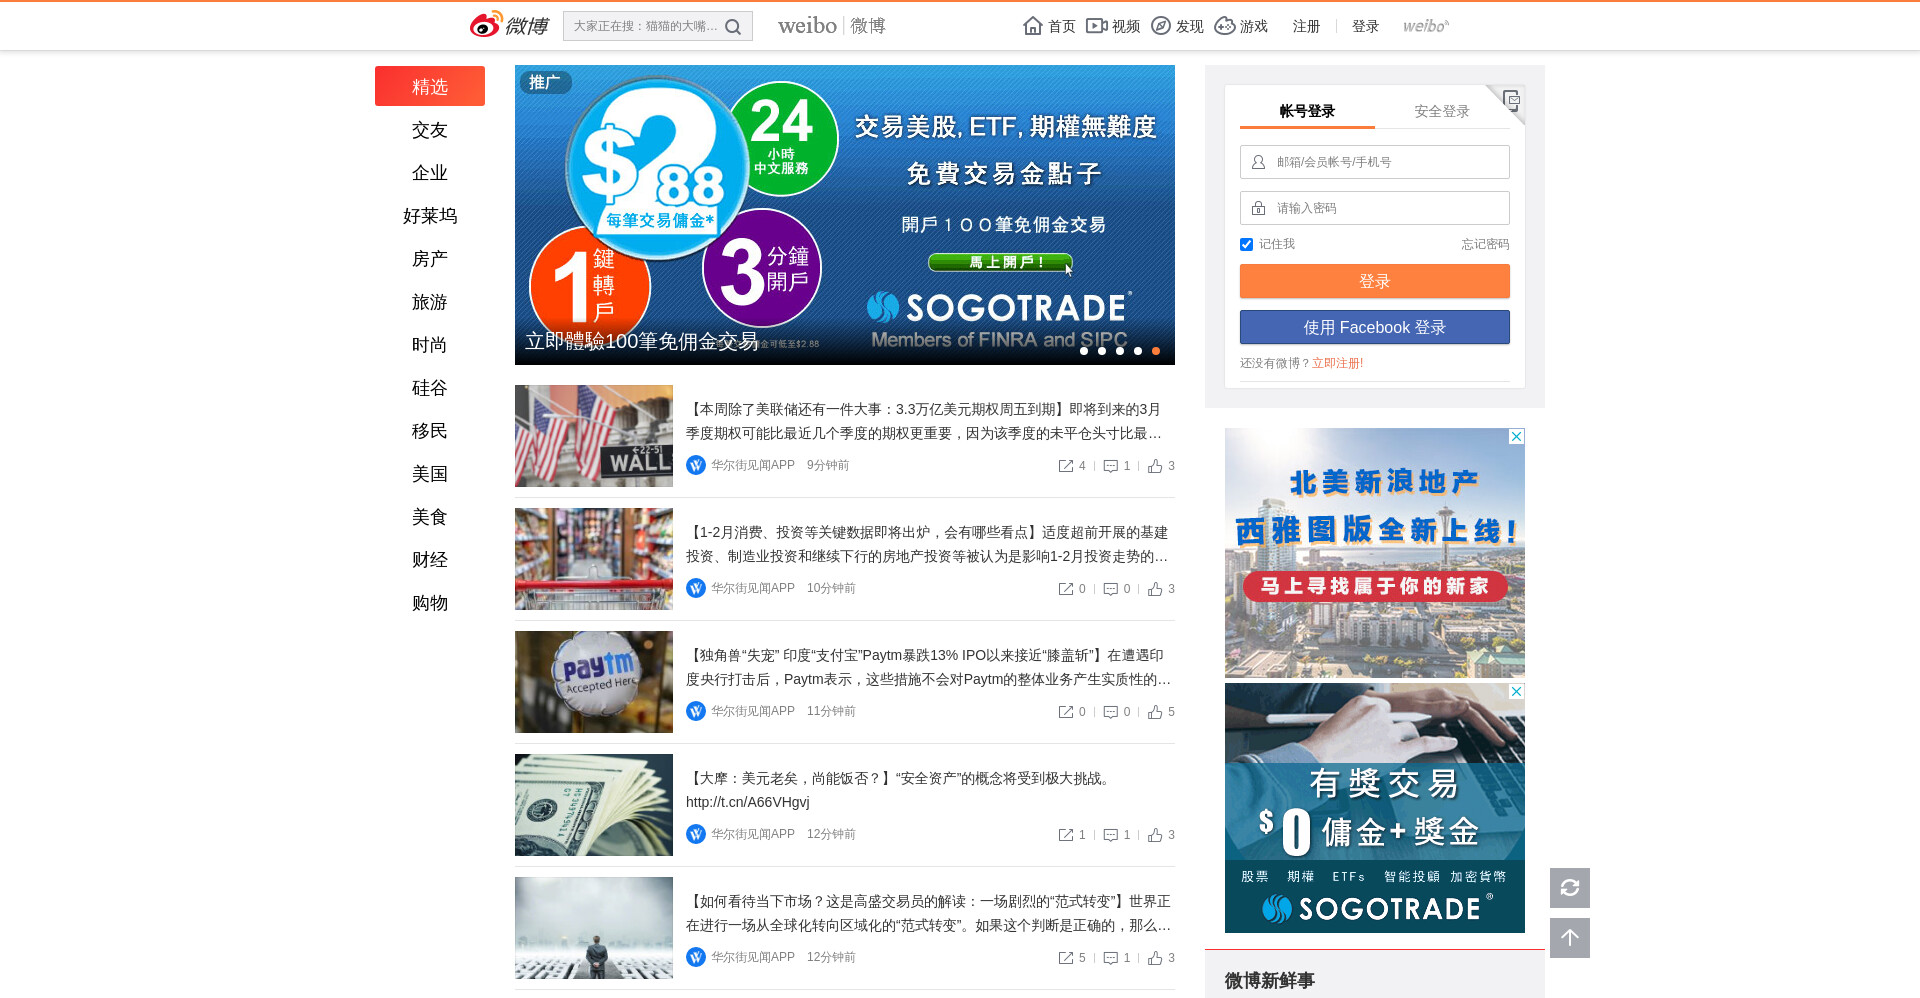
Task: Select 好莱坞 category
Action: pyautogui.click(x=430, y=216)
